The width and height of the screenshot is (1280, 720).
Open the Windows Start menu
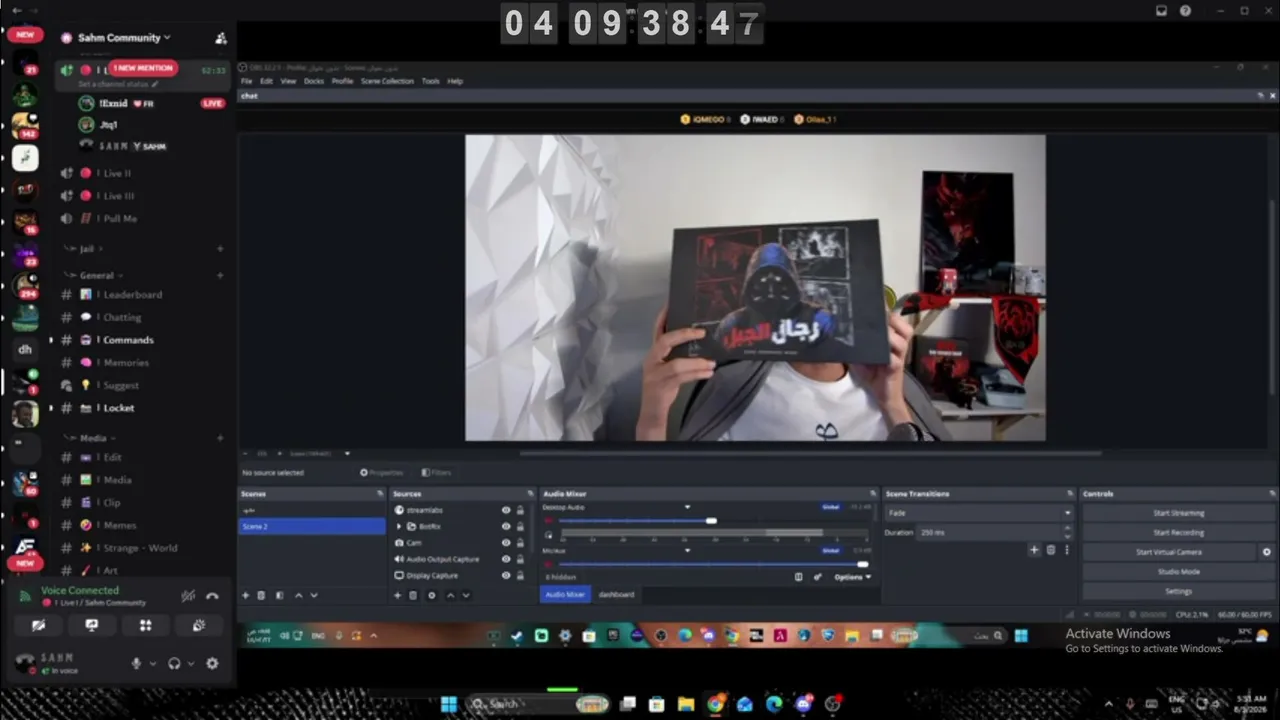[449, 704]
